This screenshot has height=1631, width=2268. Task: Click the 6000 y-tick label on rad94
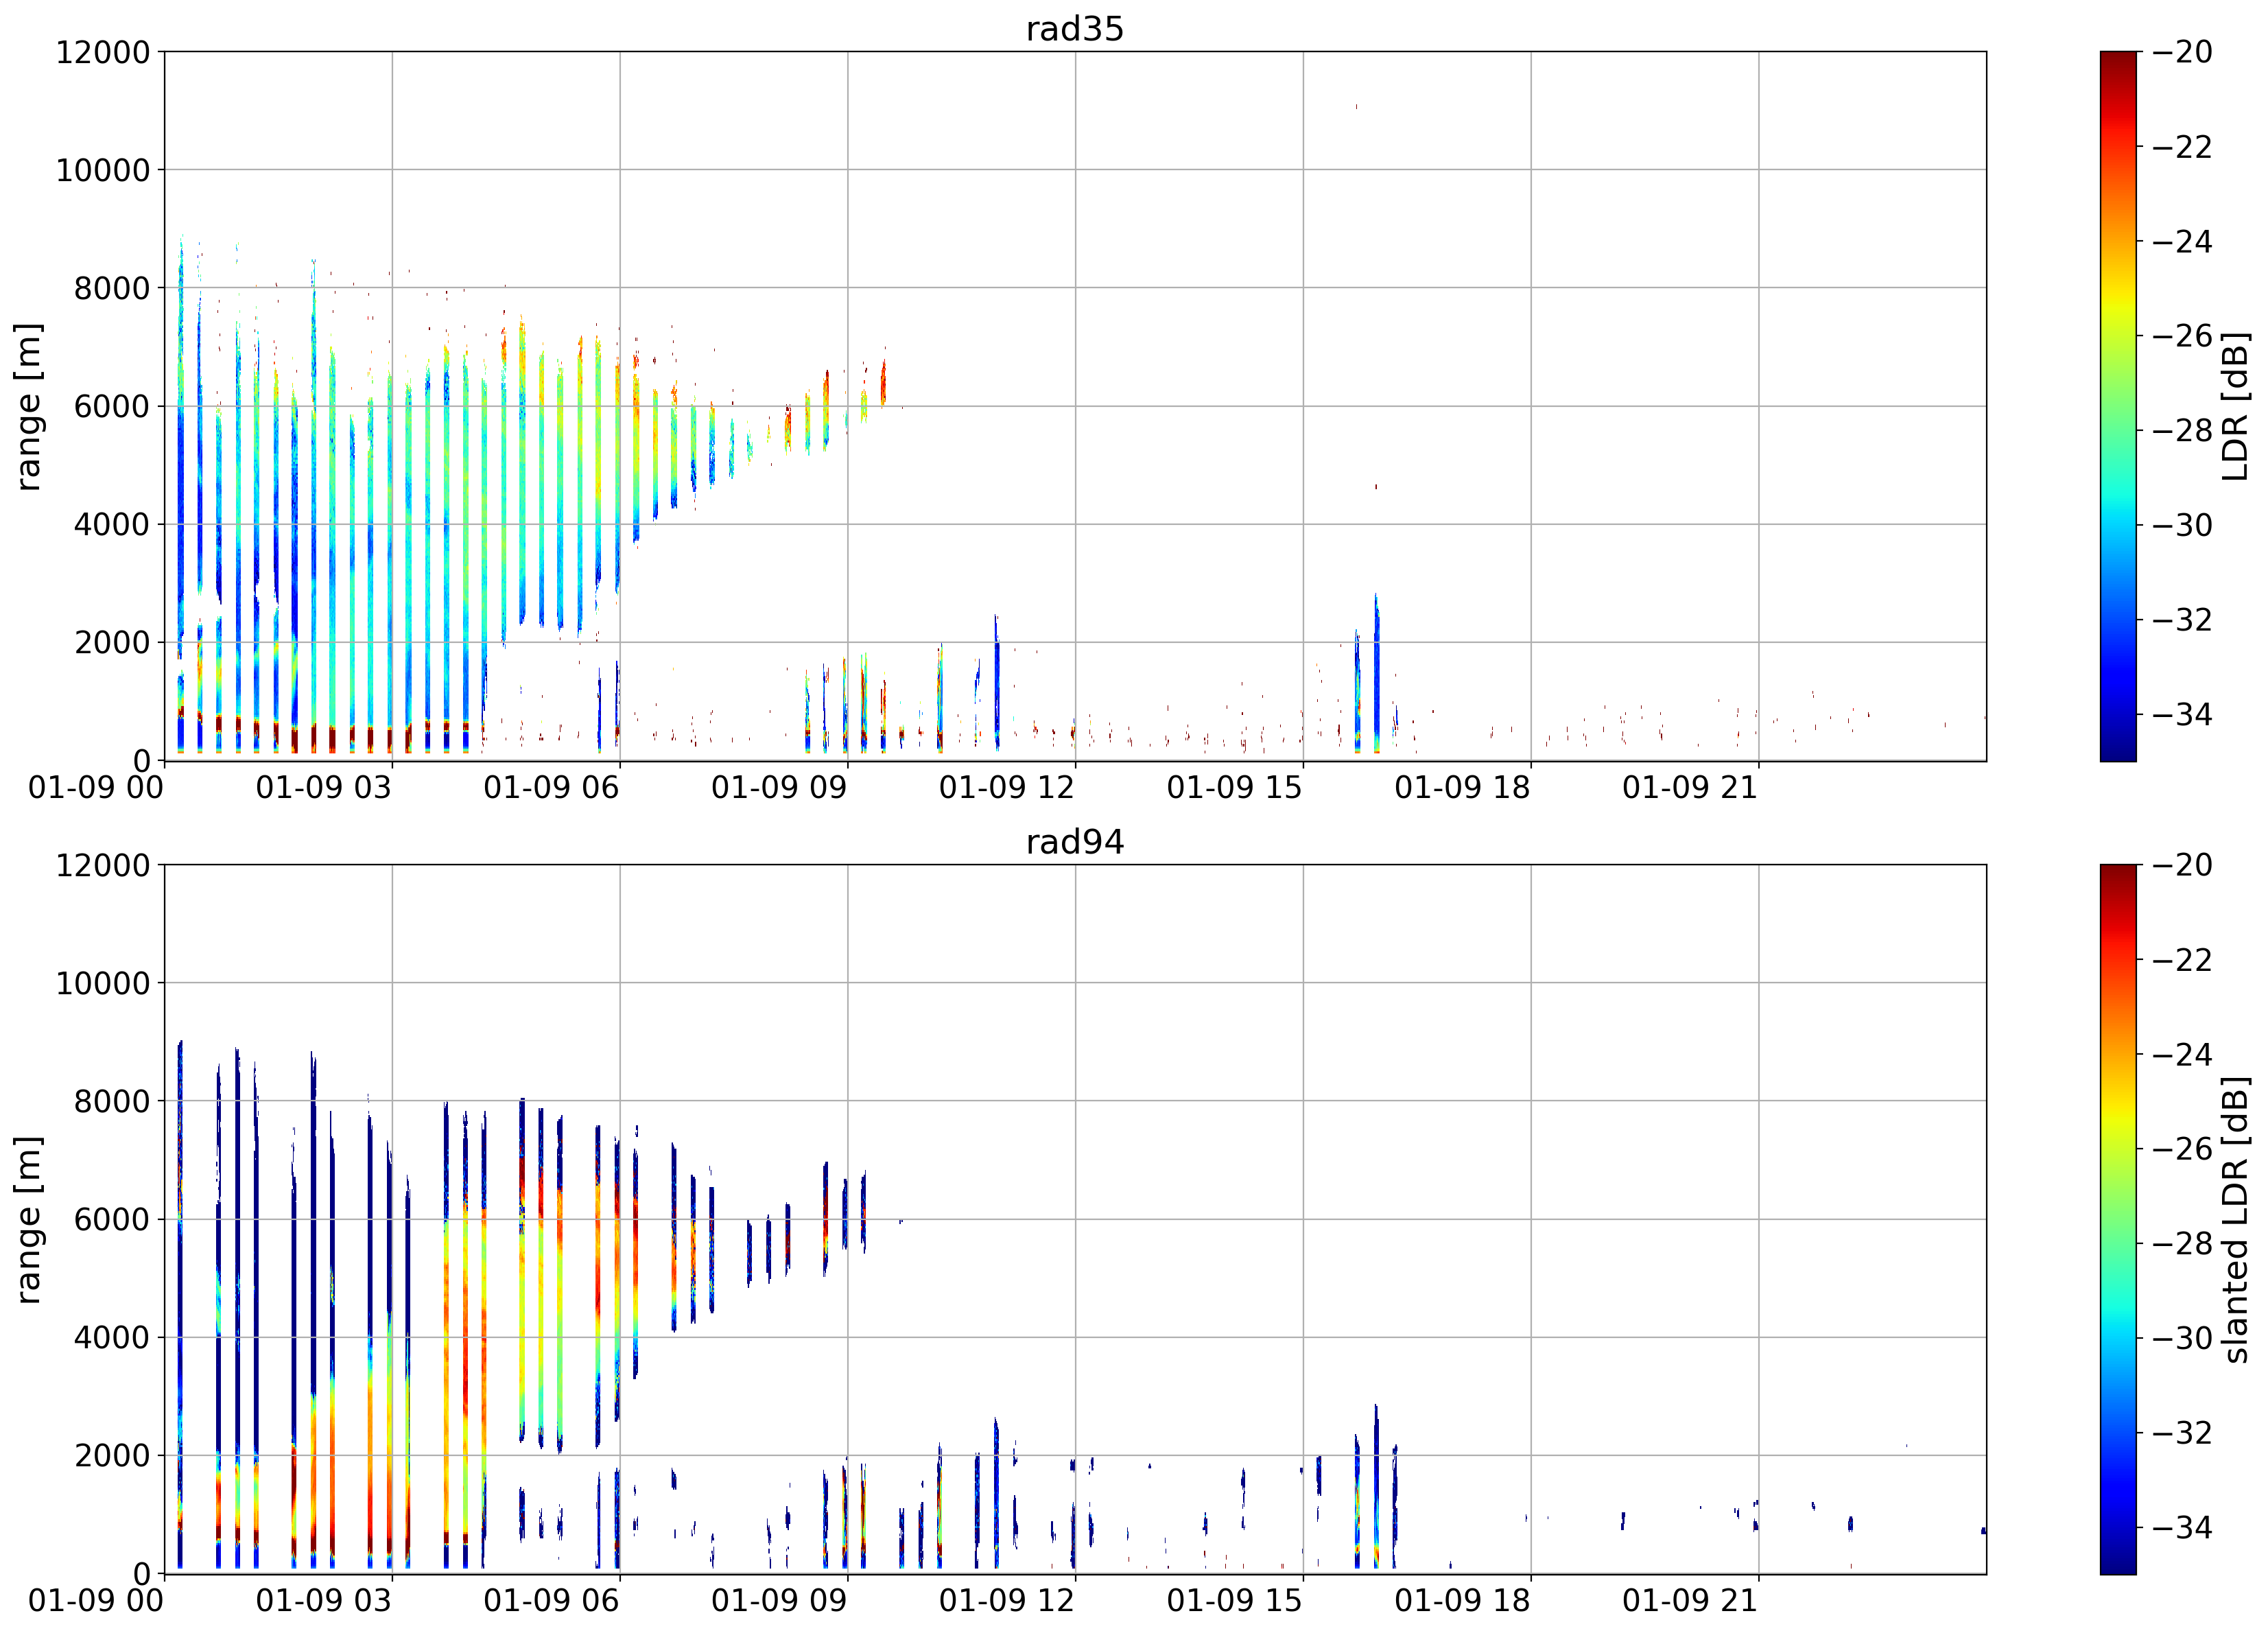pyautogui.click(x=112, y=1219)
